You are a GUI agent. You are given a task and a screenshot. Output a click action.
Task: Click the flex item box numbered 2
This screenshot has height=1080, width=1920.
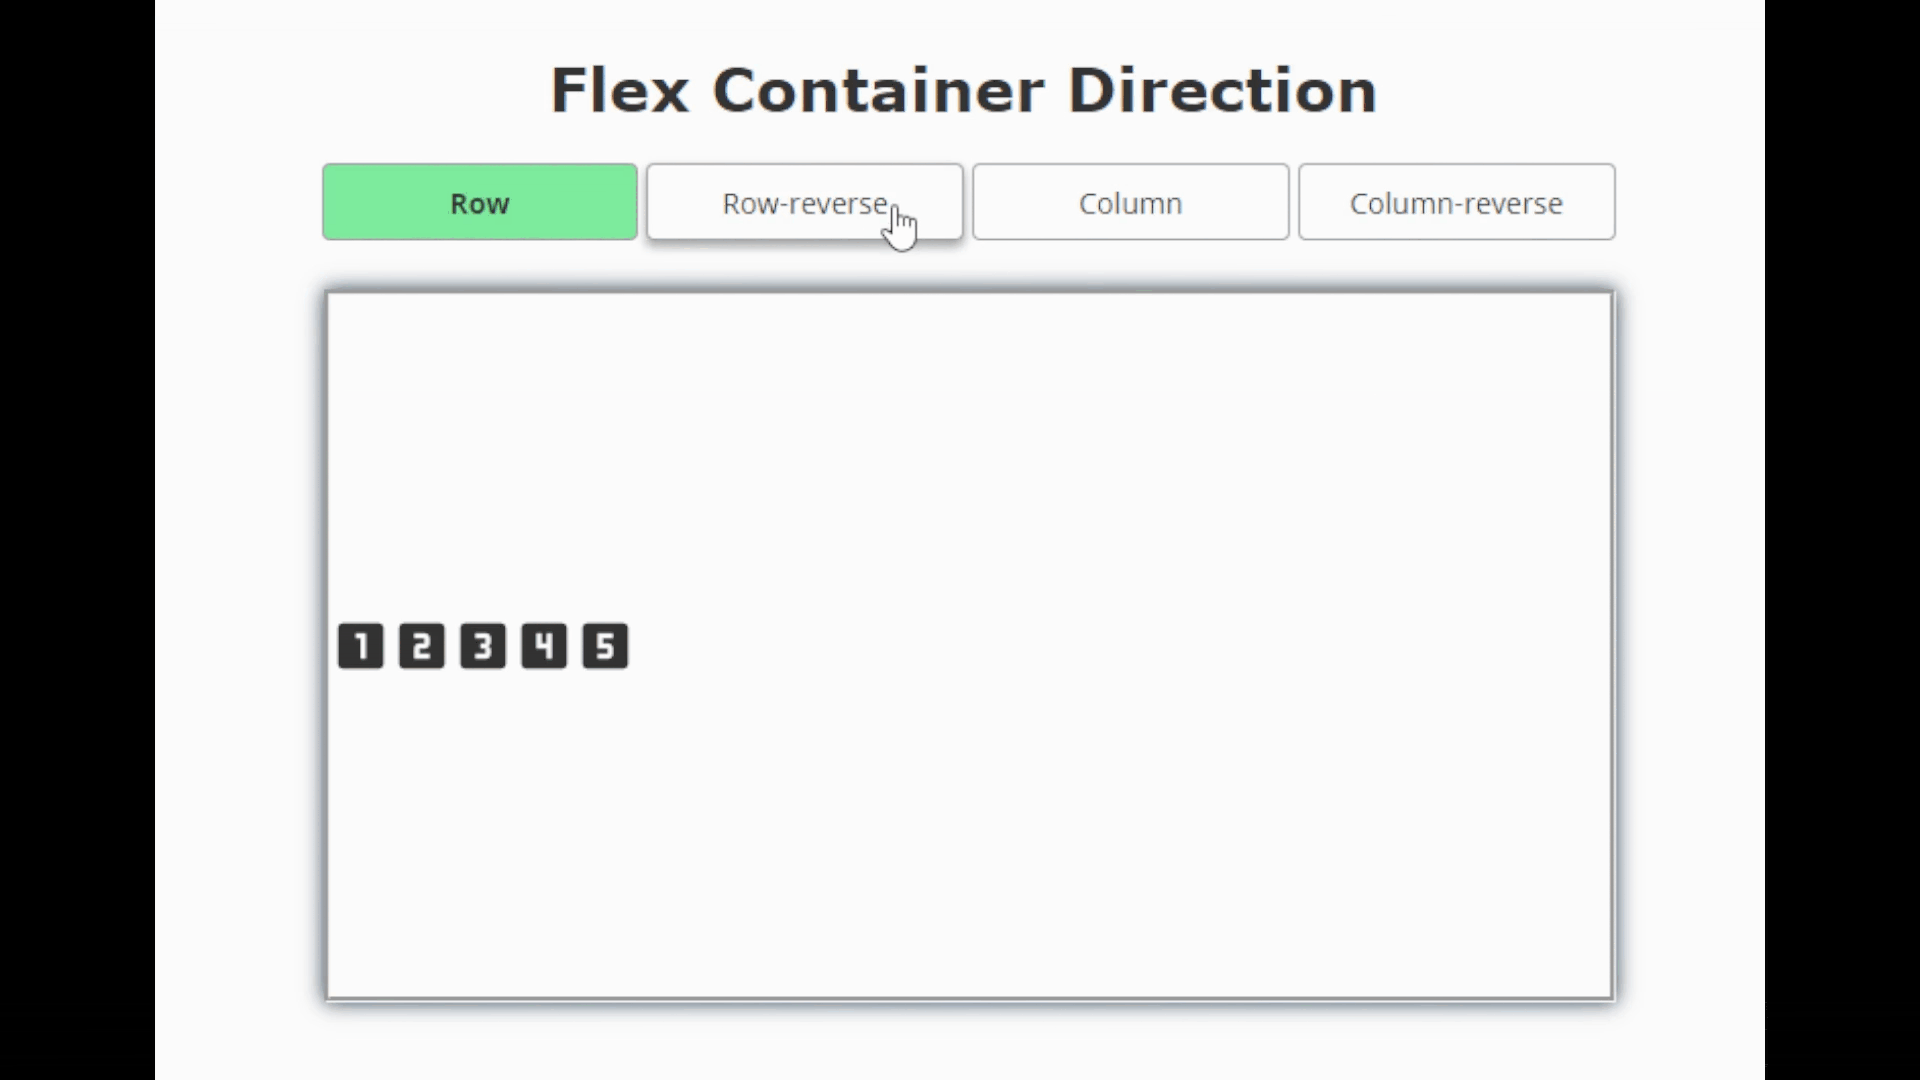pyautogui.click(x=422, y=646)
